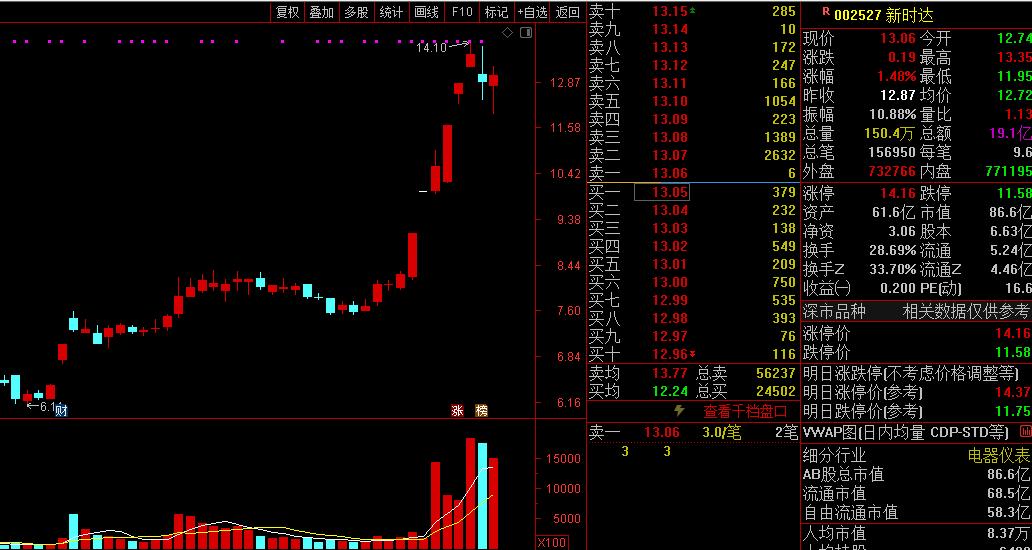Click 明日涨停价(参考) row
Image resolution: width=1032 pixels, height=550 pixels.
916,393
